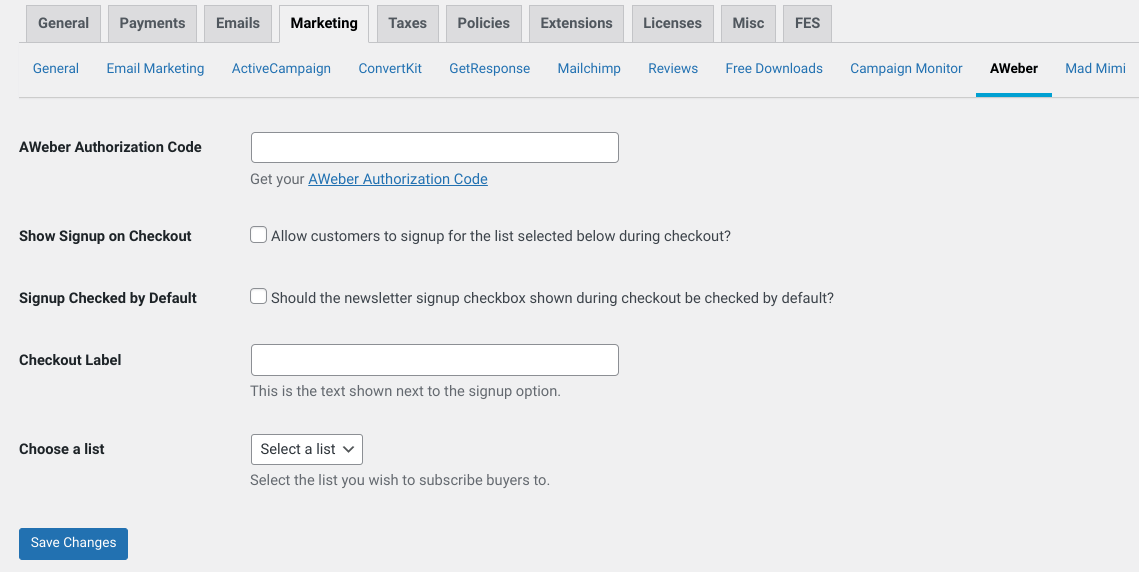Image resolution: width=1139 pixels, height=572 pixels.
Task: Switch to the Payments tab
Action: tap(153, 23)
